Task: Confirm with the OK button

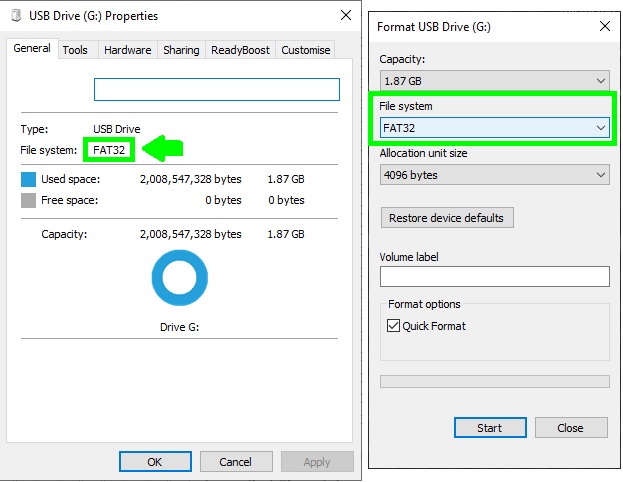Action: click(155, 462)
